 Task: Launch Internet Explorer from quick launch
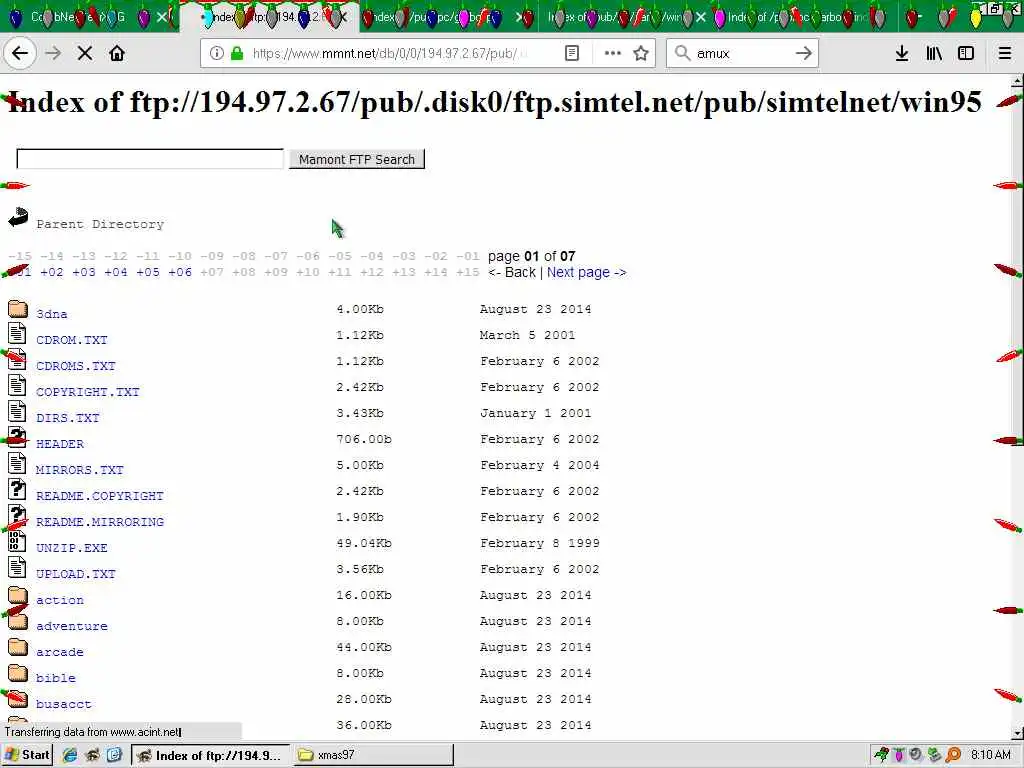click(70, 755)
